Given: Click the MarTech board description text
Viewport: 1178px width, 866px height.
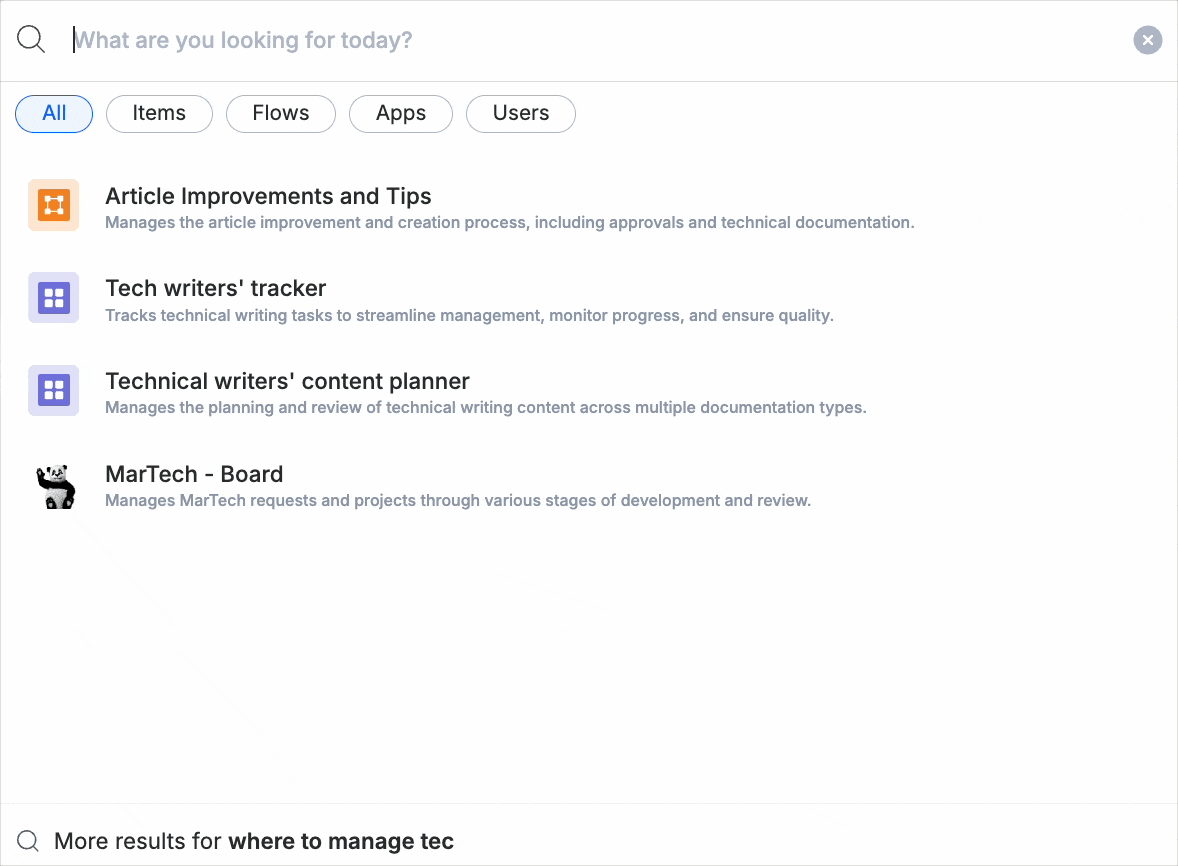Looking at the screenshot, I should (457, 500).
